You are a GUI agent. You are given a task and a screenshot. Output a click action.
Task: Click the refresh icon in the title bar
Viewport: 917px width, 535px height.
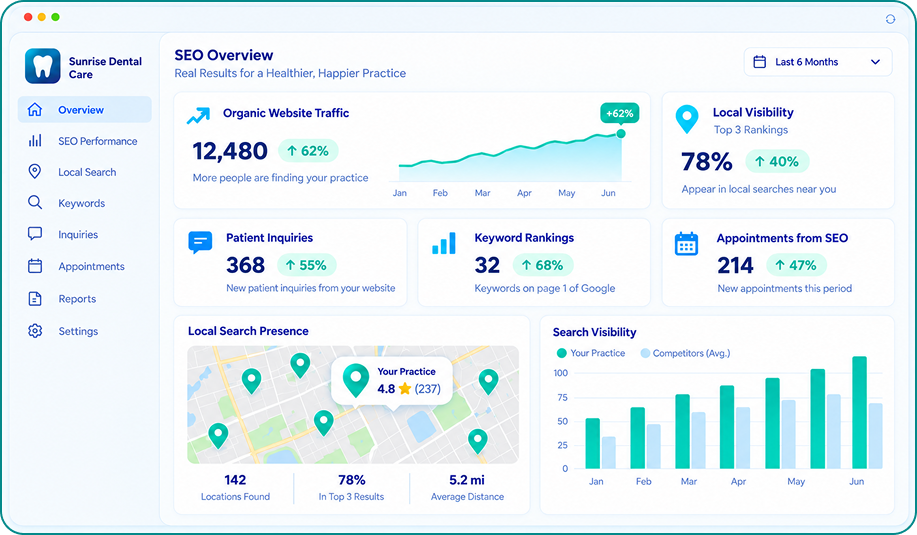[890, 19]
